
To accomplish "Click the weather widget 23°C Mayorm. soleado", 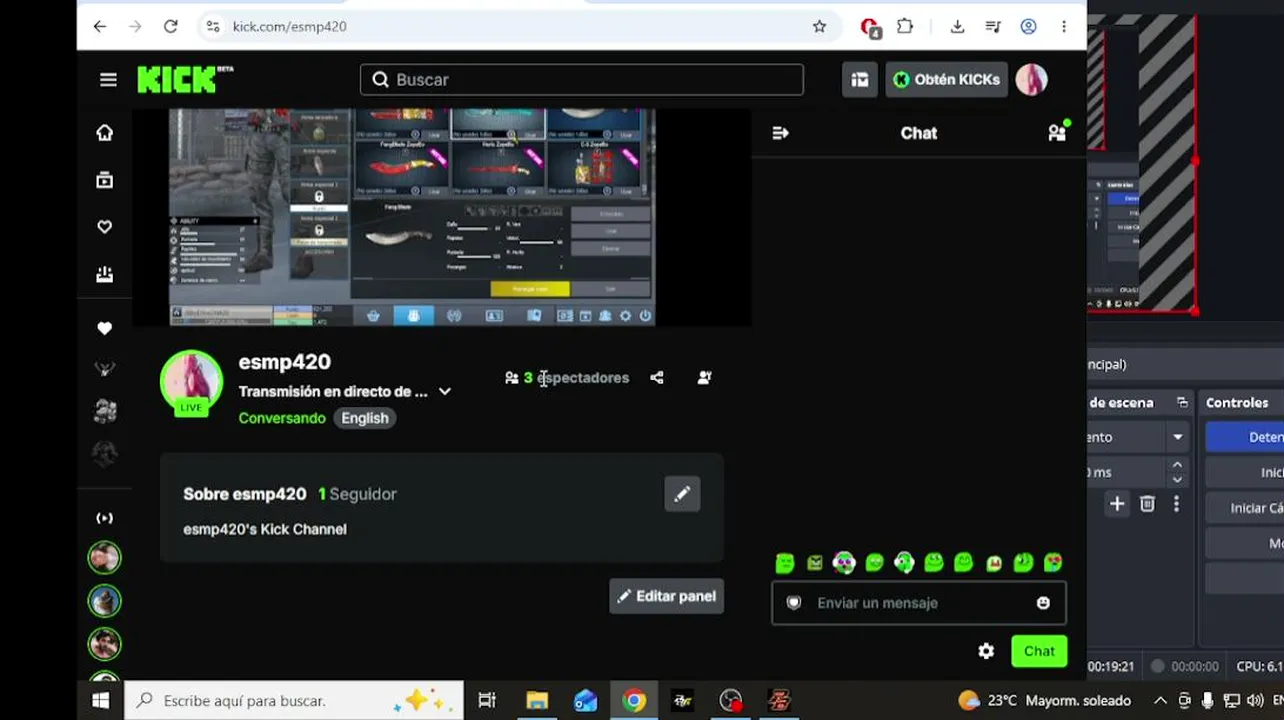I will tap(1044, 700).
